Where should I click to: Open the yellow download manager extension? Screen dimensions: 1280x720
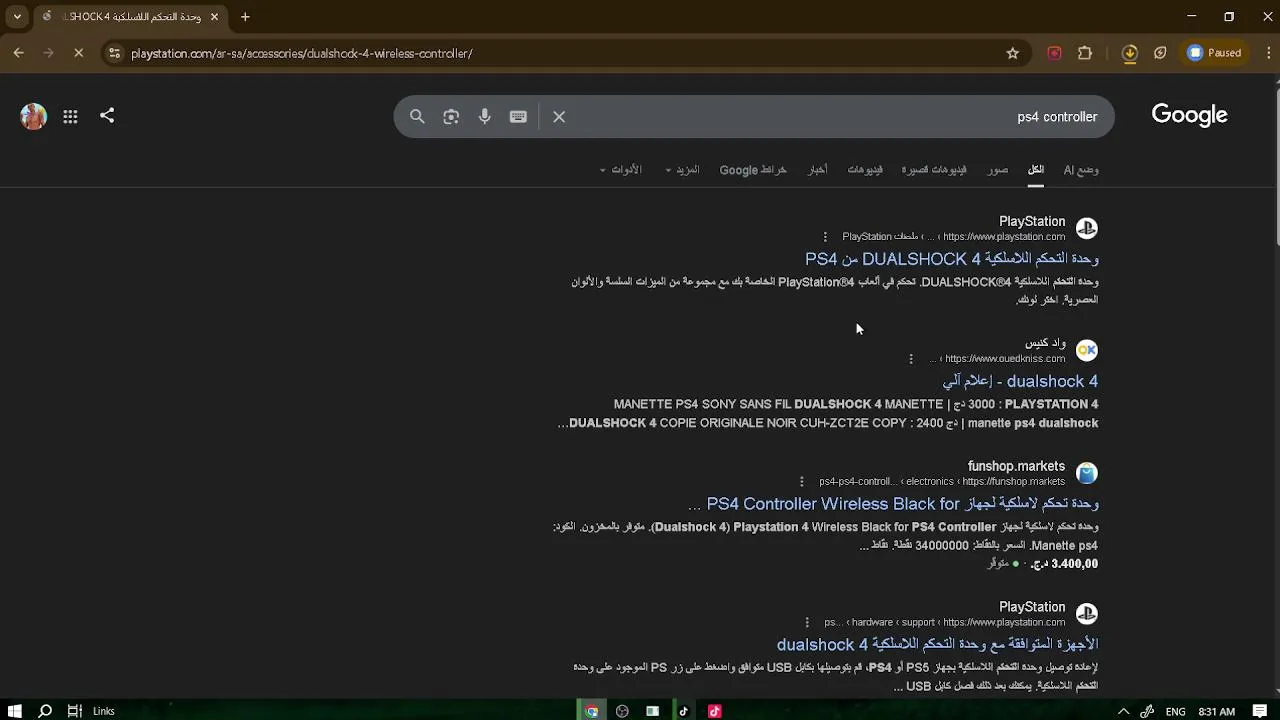coord(1130,53)
